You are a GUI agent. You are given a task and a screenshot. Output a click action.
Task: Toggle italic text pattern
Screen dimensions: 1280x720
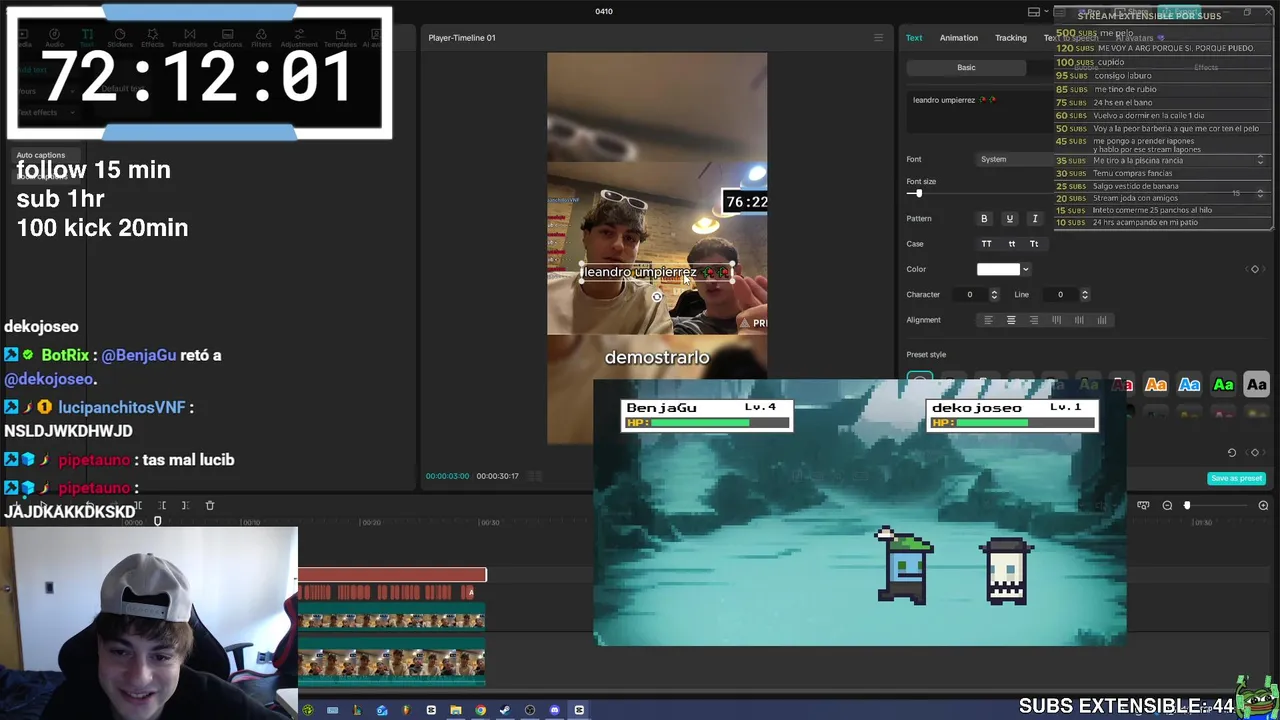click(x=1035, y=219)
